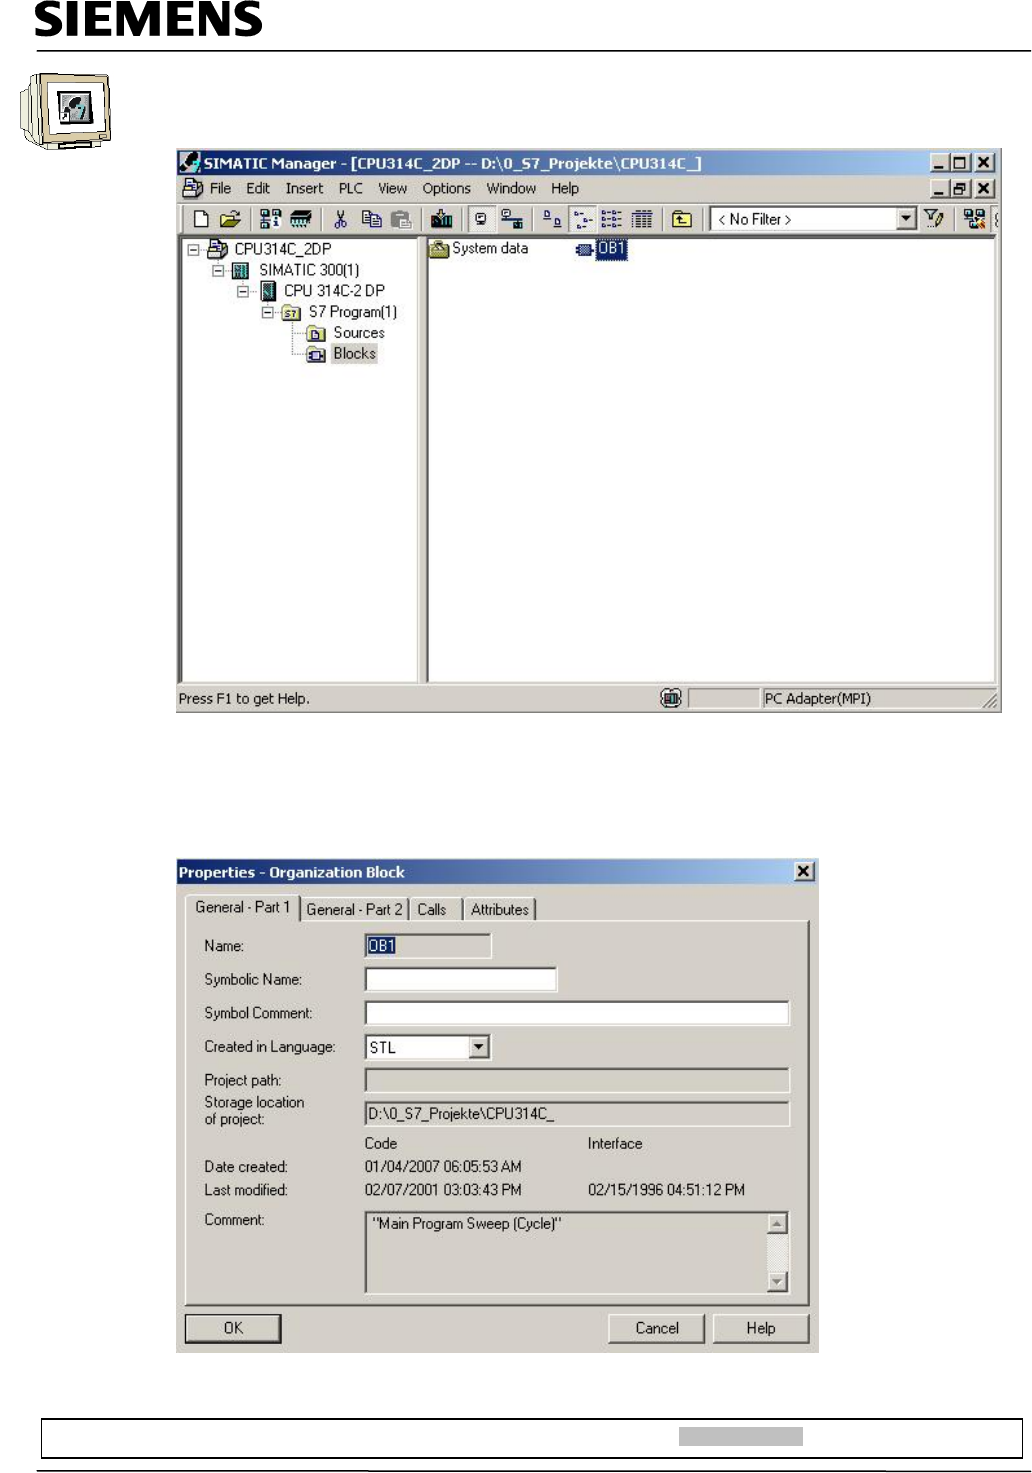Image resolution: width=1032 pixels, height=1473 pixels.
Task: Click the New Project toolbar icon
Action: (x=201, y=219)
